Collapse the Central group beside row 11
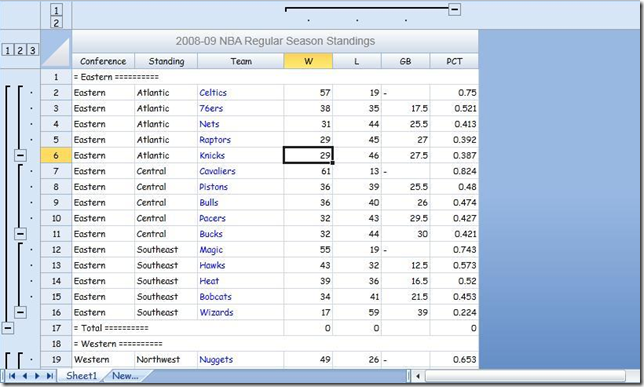This screenshot has height=387, width=644. pos(20,234)
